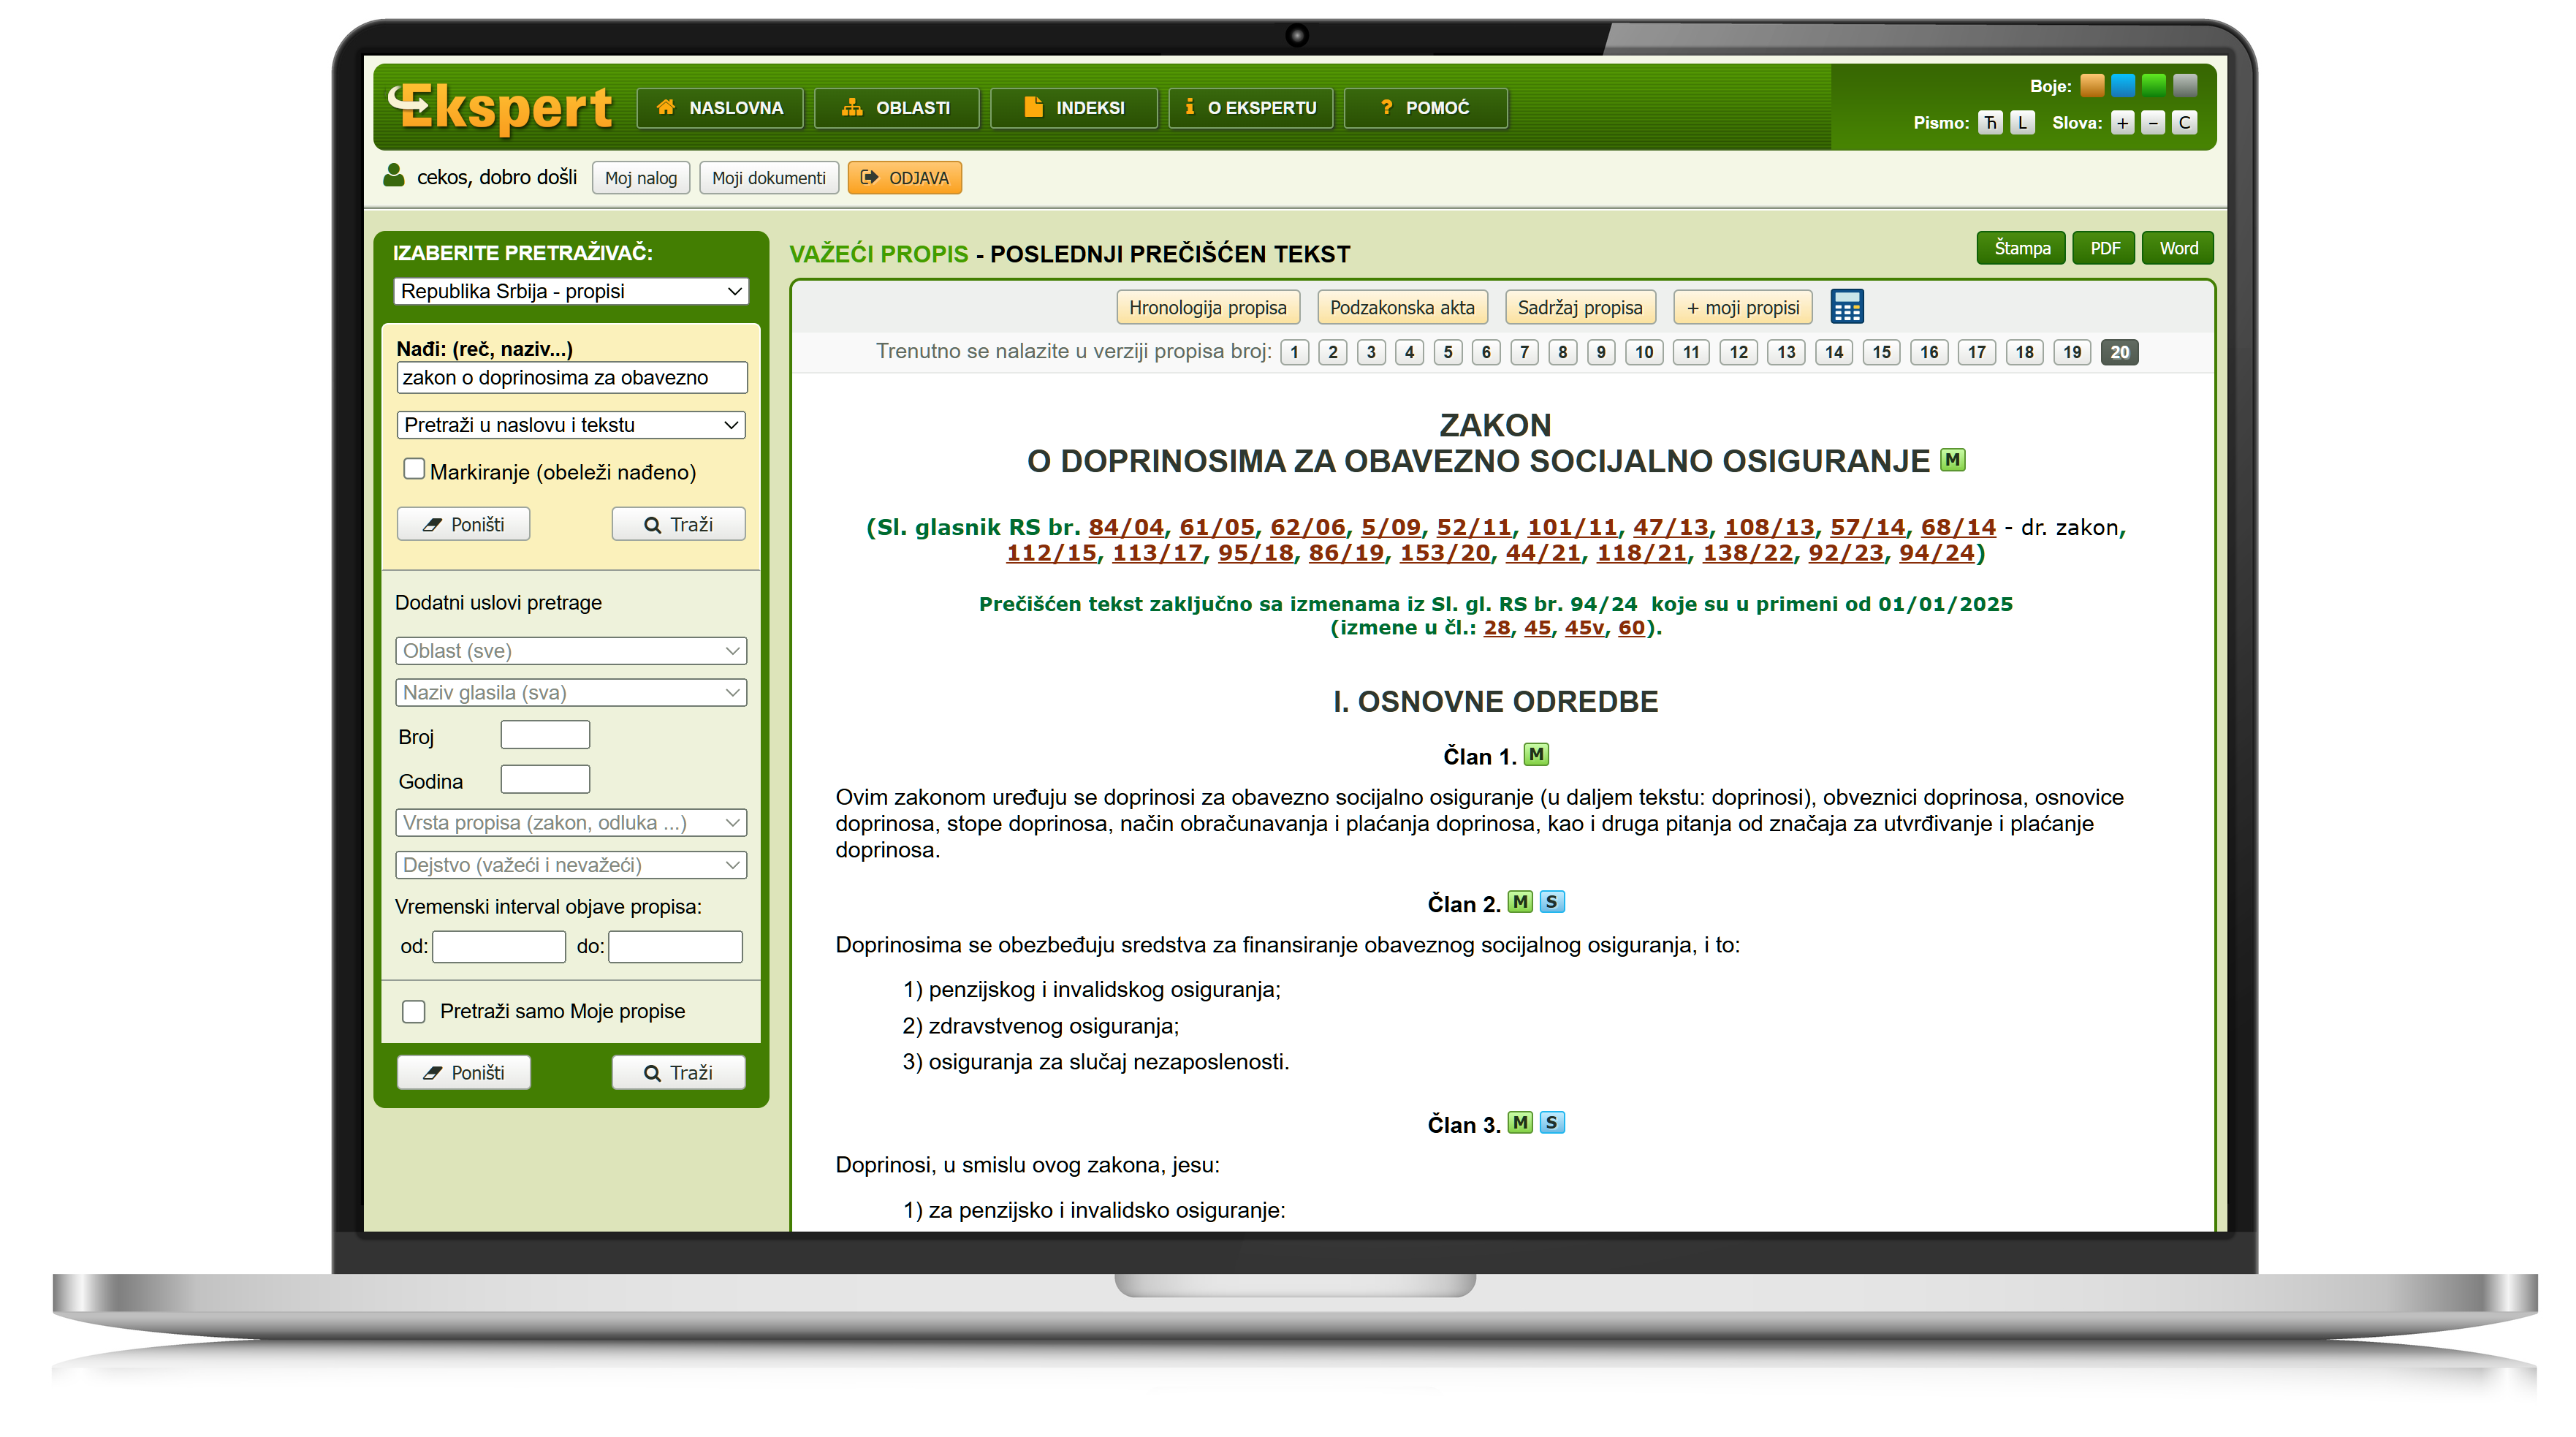Click the S icon next to Član 3
The width and height of the screenshot is (2576, 1437).
1552,1123
